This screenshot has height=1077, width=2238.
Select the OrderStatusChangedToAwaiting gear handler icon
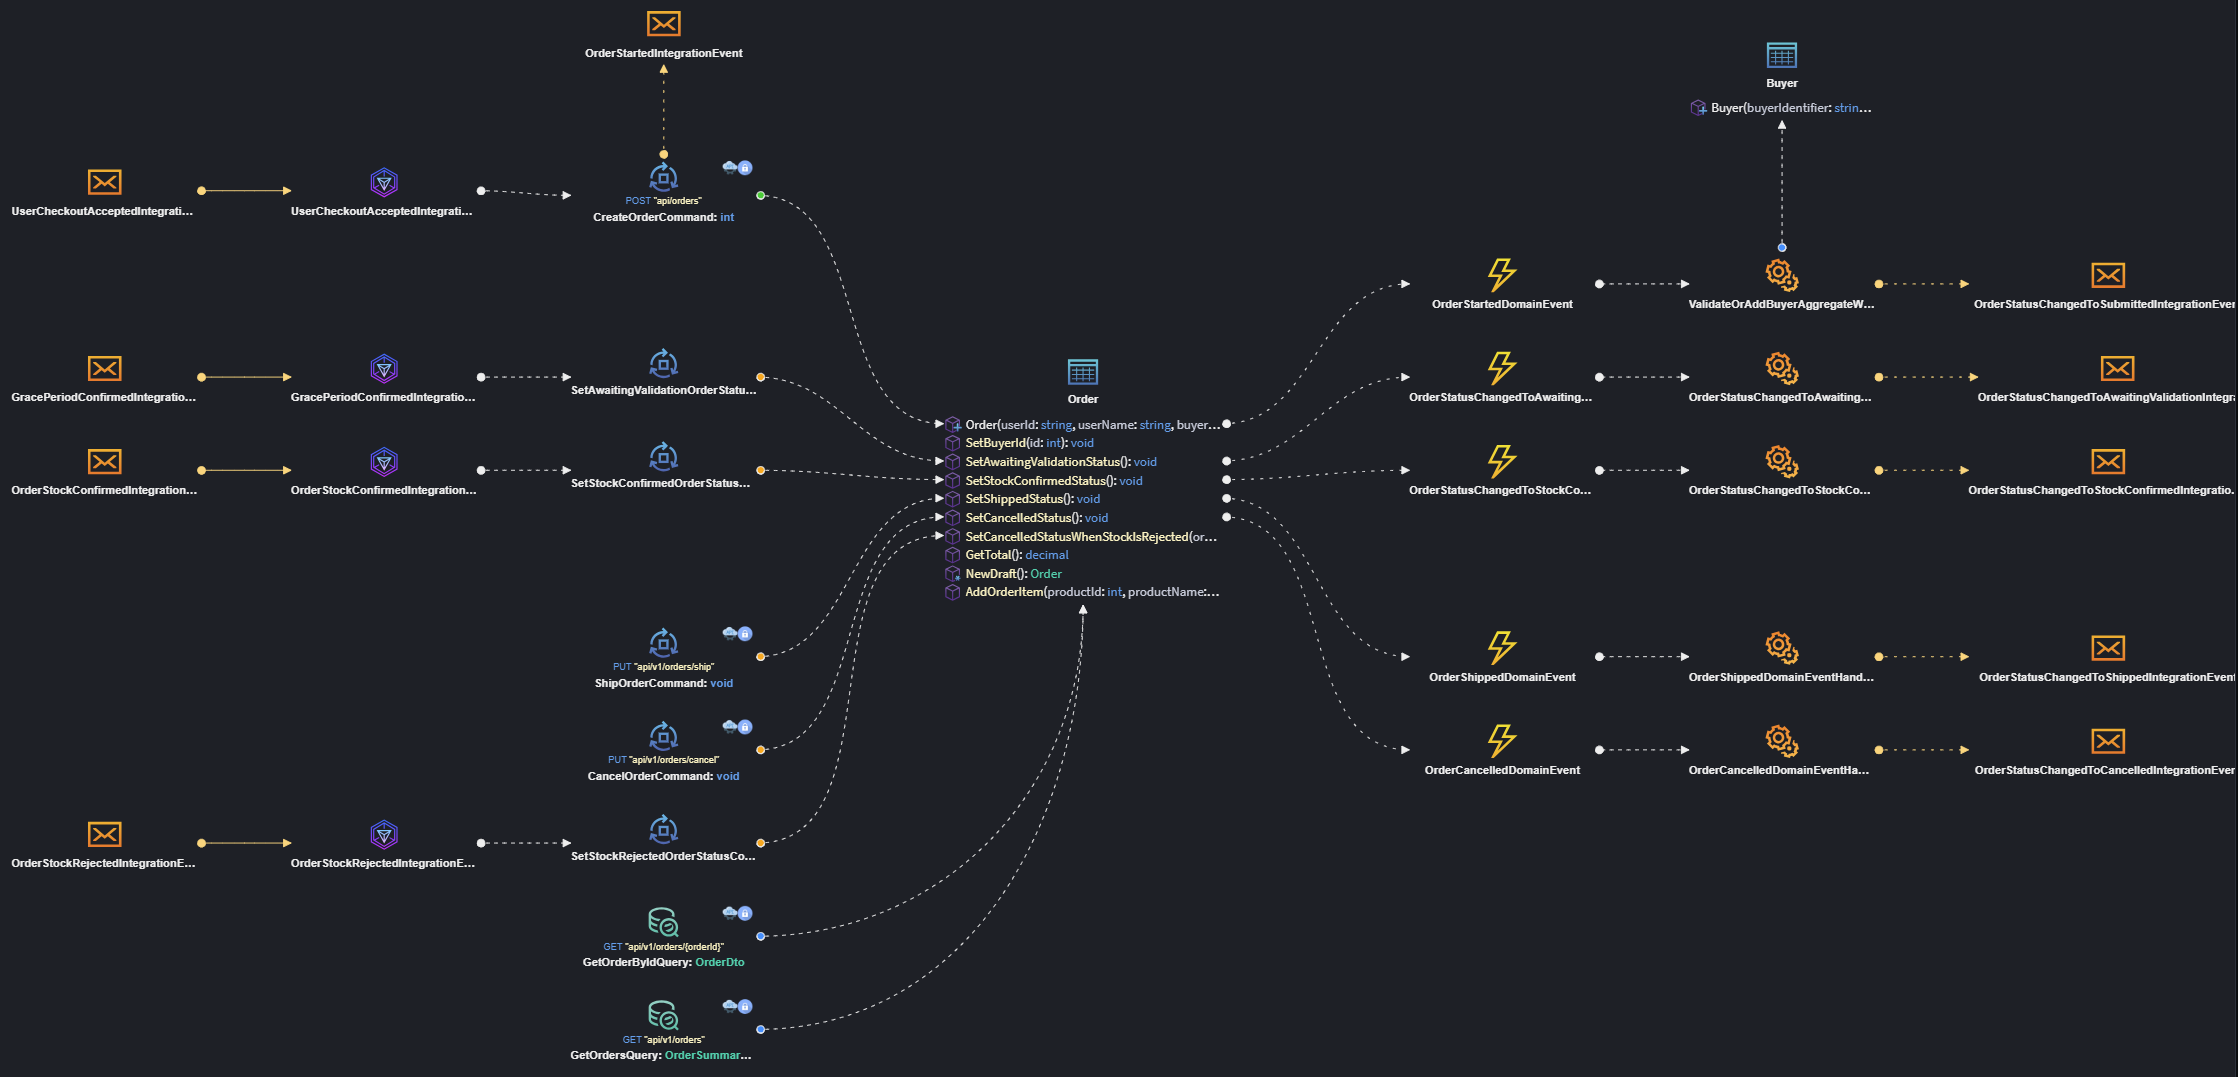click(1780, 367)
